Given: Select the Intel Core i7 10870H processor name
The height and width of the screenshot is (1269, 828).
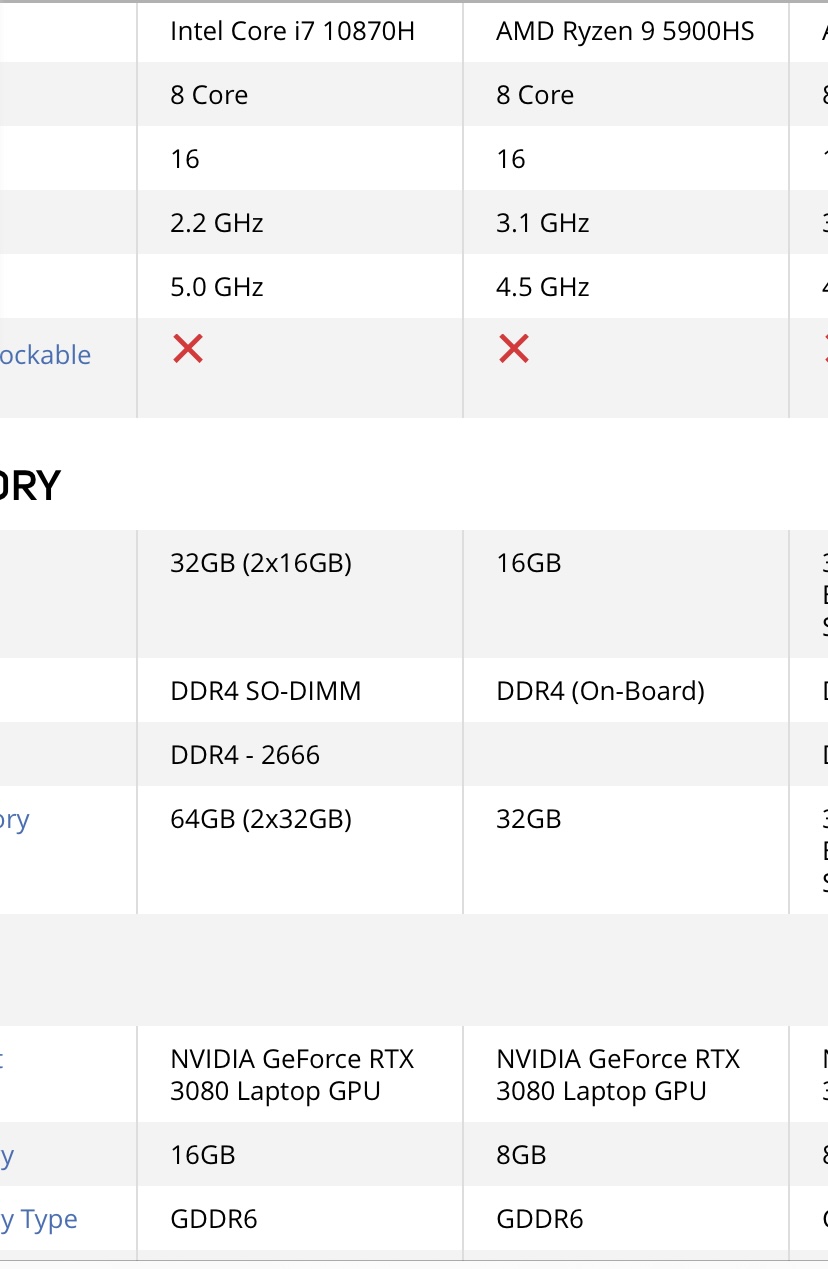Looking at the screenshot, I should tap(292, 31).
